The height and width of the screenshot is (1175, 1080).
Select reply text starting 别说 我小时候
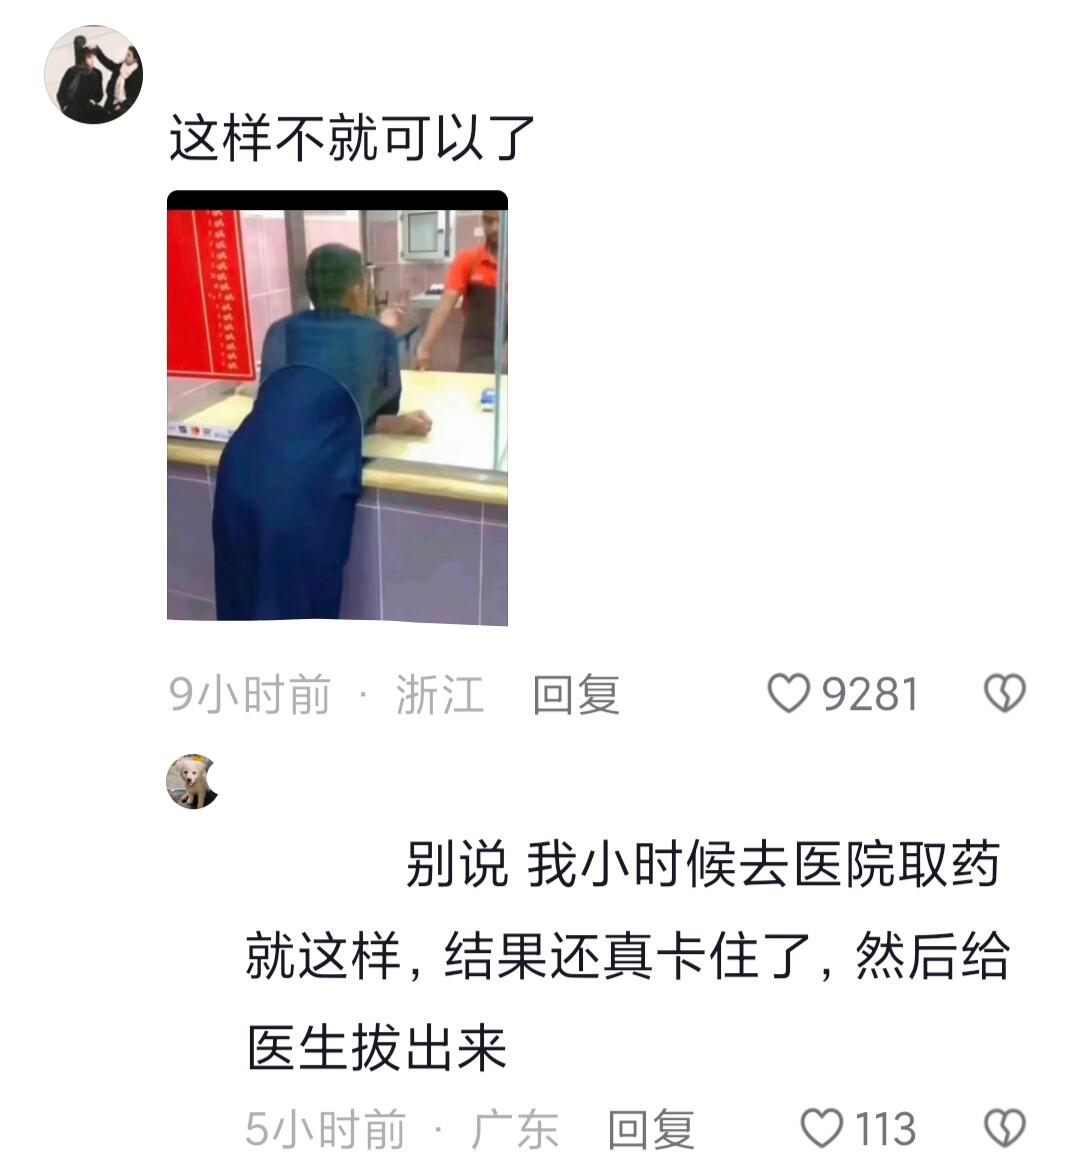[x=702, y=864]
